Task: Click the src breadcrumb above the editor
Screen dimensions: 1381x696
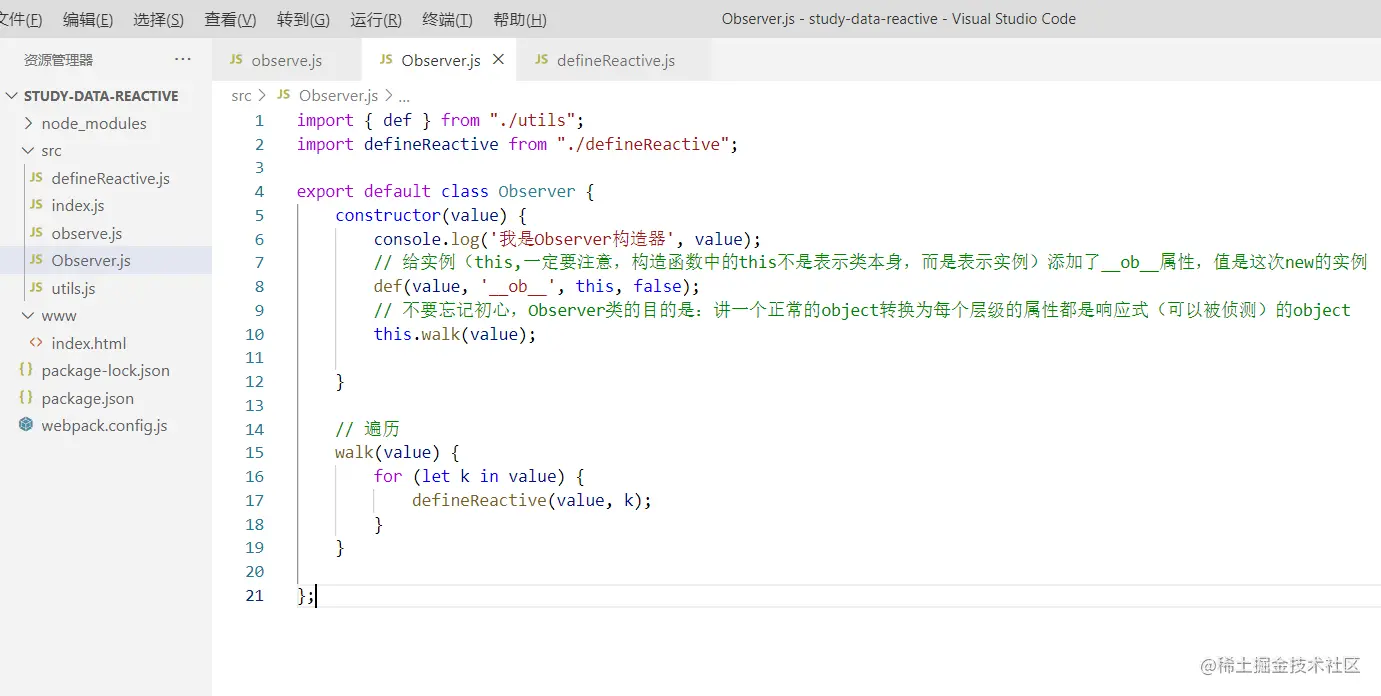Action: [x=241, y=95]
